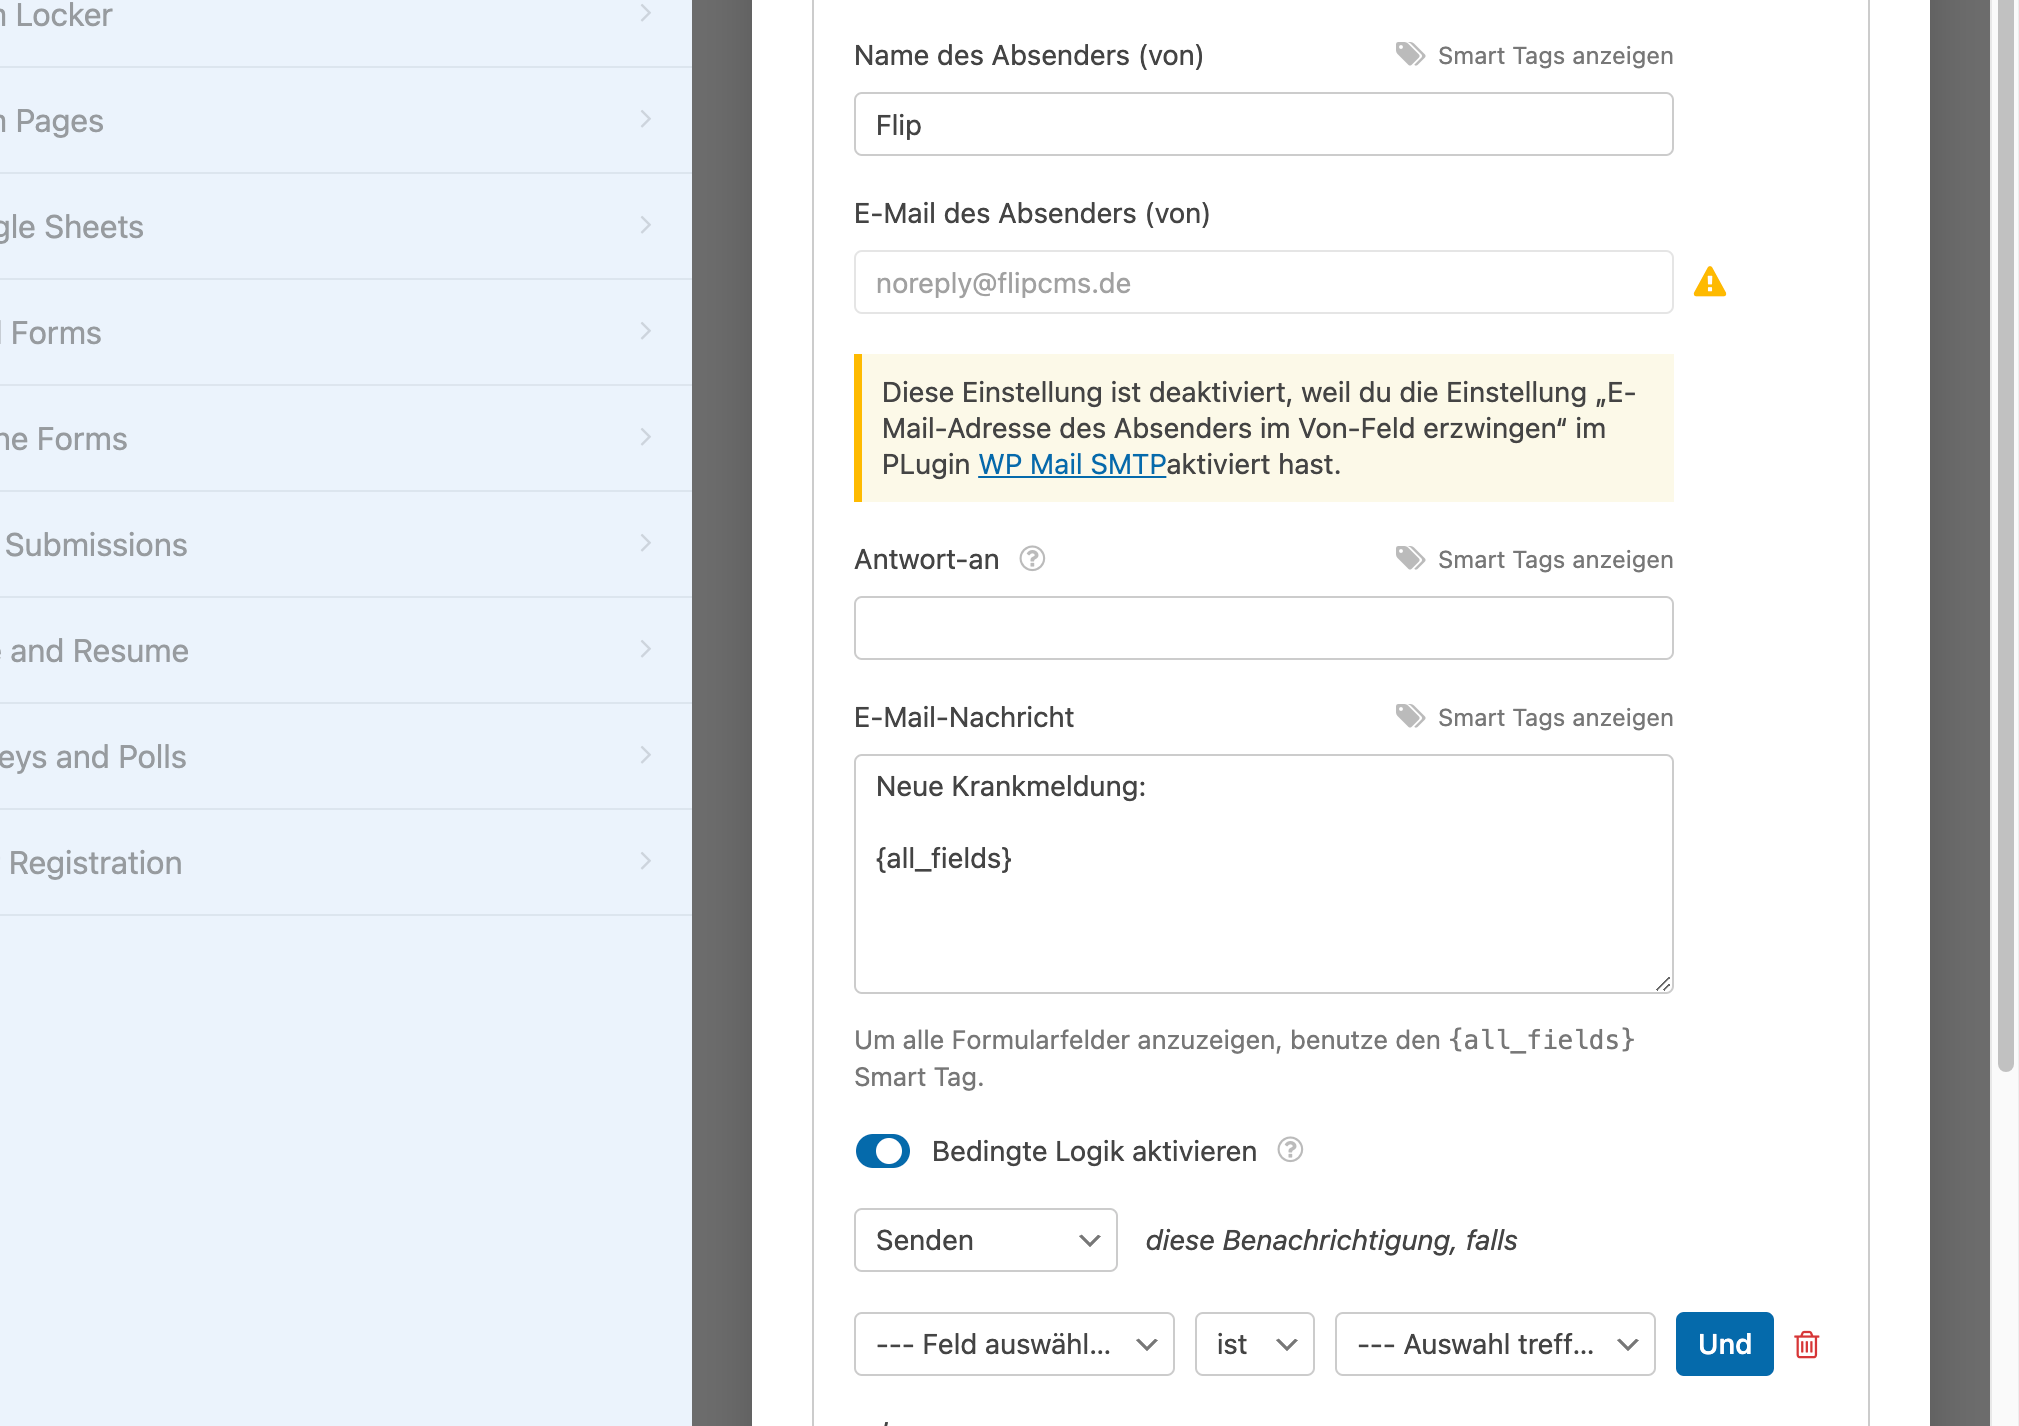Open the Auswahl treffen dropdown
This screenshot has height=1426, width=2019.
[1495, 1344]
